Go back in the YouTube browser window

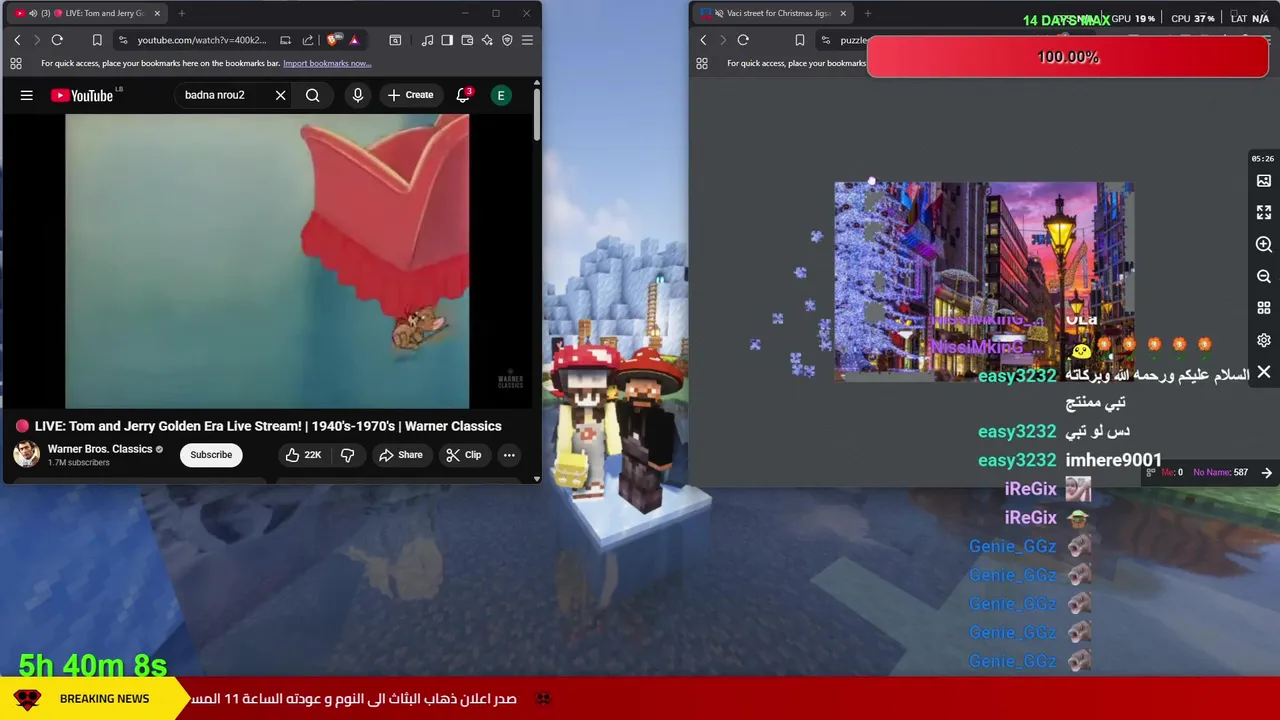(x=17, y=40)
